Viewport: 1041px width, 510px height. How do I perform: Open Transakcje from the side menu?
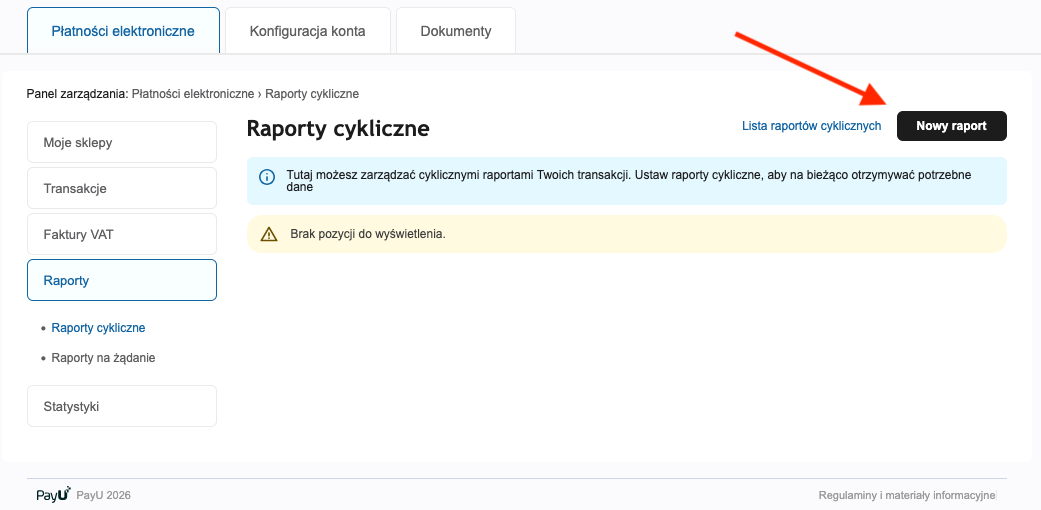[122, 188]
